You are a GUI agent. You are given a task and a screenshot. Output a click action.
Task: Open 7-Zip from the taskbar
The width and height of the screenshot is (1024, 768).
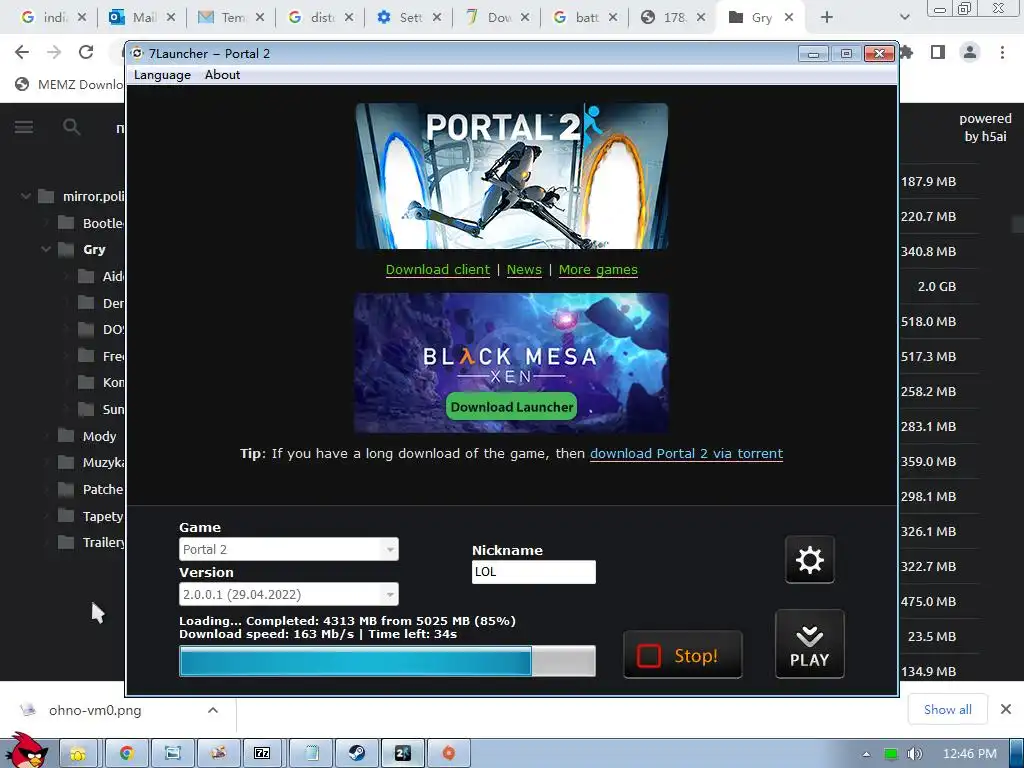tap(262, 754)
